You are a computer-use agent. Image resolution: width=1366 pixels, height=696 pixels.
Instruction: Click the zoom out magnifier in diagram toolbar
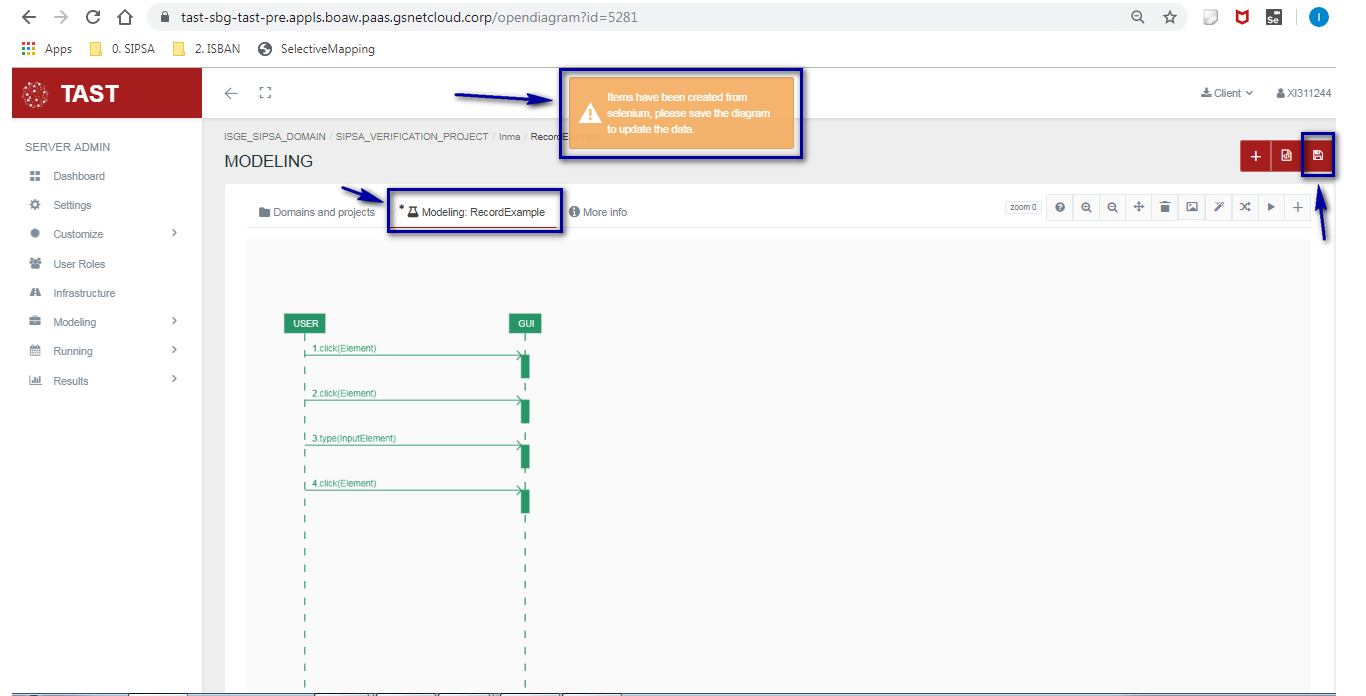coord(1112,208)
